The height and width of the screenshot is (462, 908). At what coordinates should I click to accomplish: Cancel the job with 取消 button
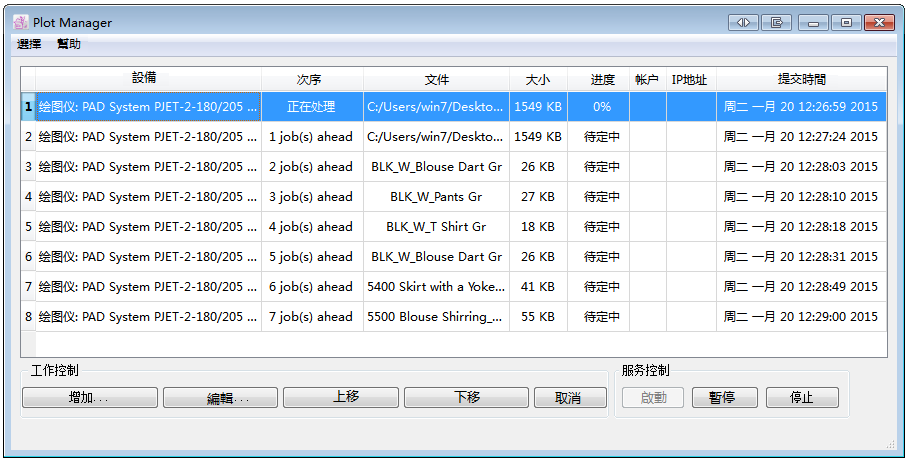coord(570,398)
